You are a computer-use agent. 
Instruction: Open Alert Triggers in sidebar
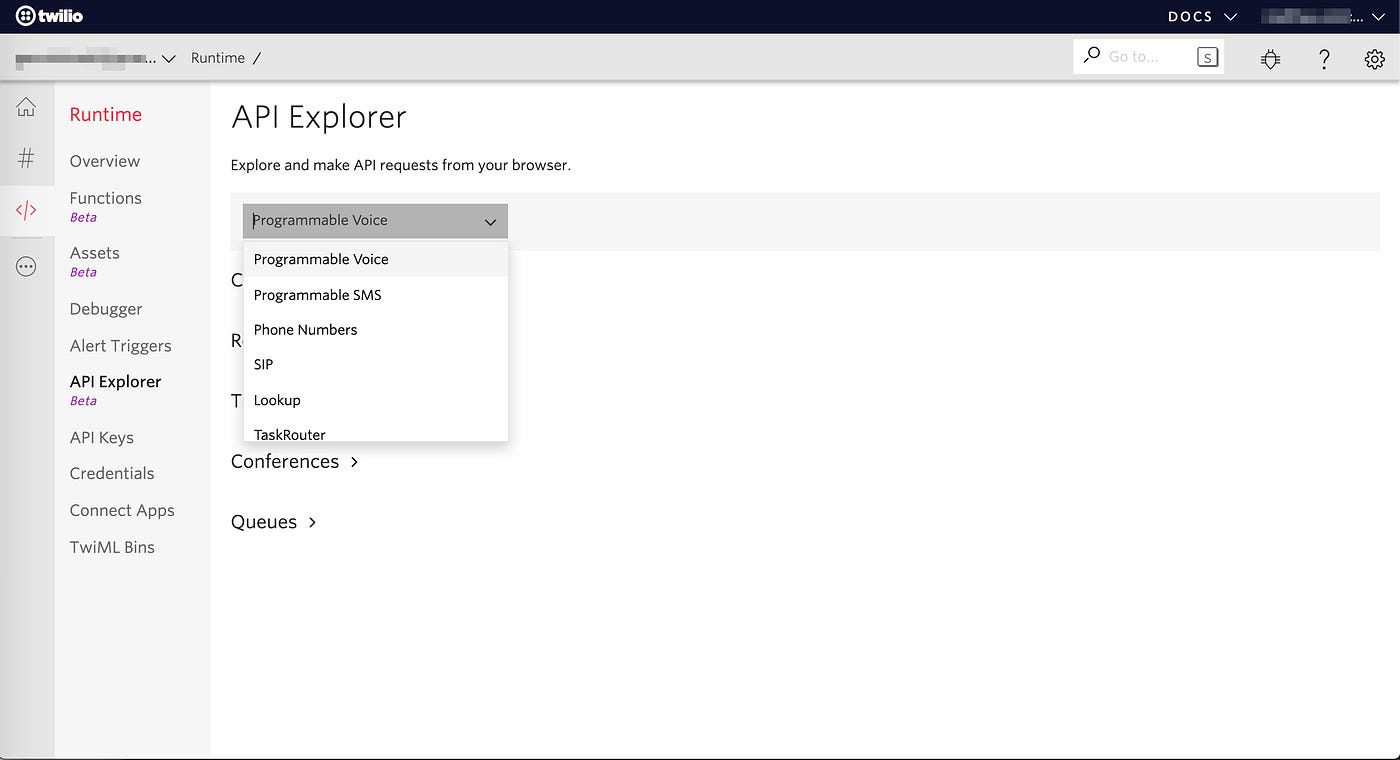[121, 346]
